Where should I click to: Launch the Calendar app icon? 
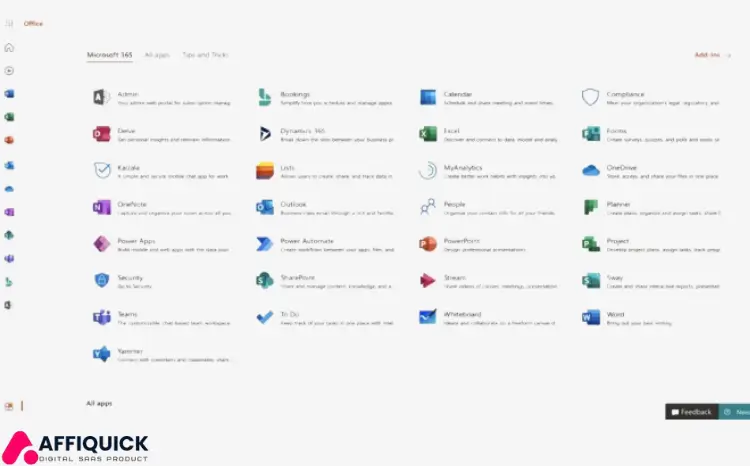428,97
